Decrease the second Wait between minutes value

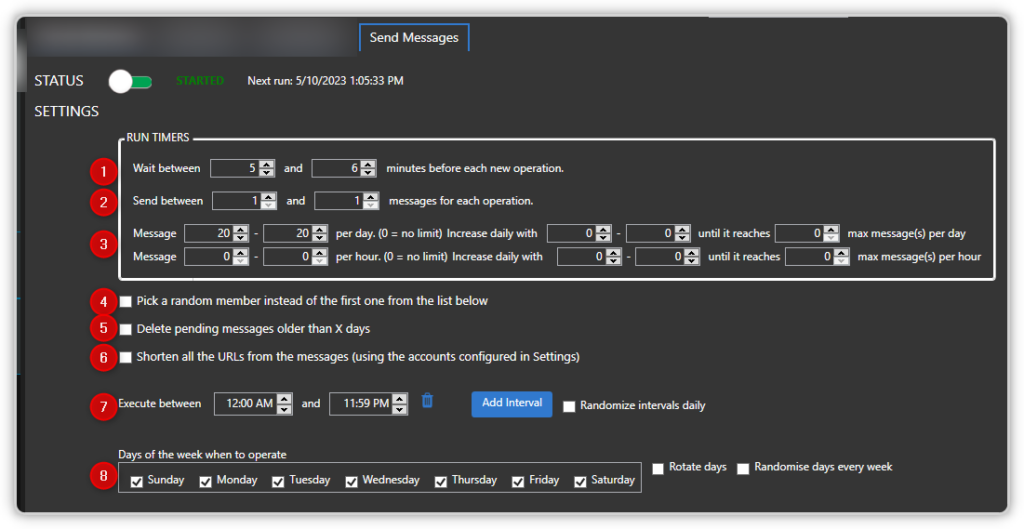click(x=368, y=172)
